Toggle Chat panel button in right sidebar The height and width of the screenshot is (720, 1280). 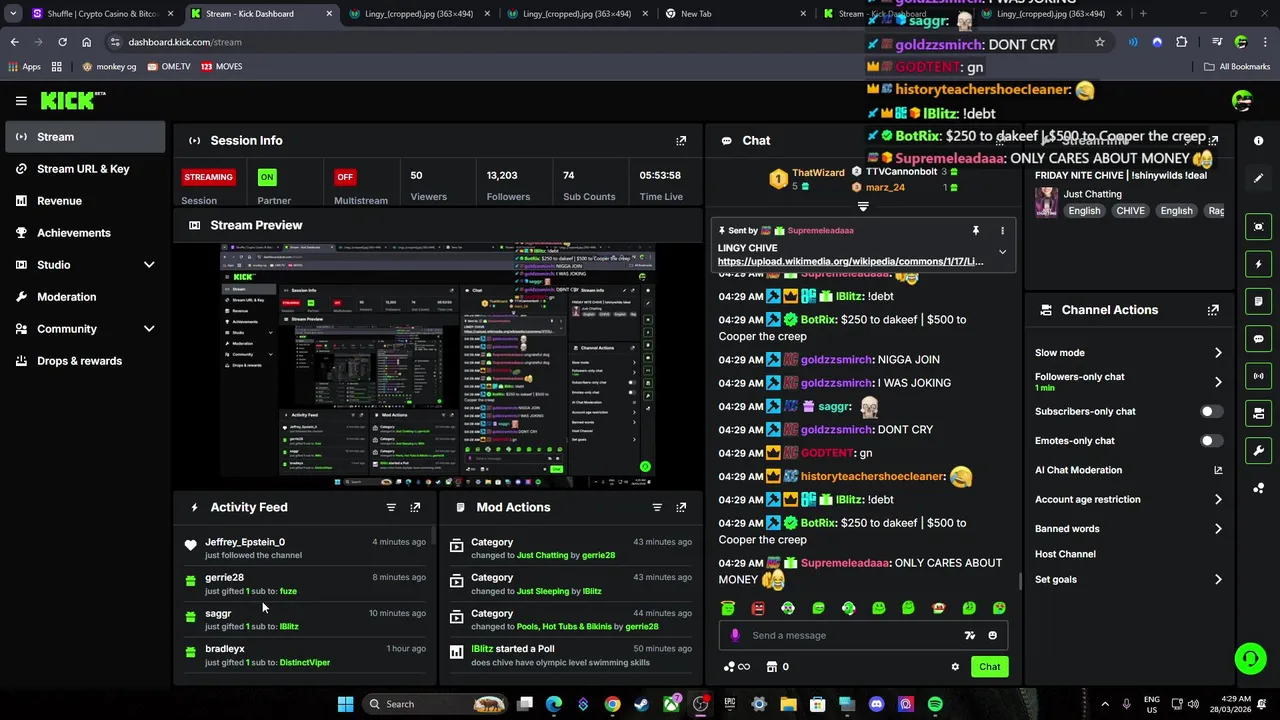(x=1259, y=339)
